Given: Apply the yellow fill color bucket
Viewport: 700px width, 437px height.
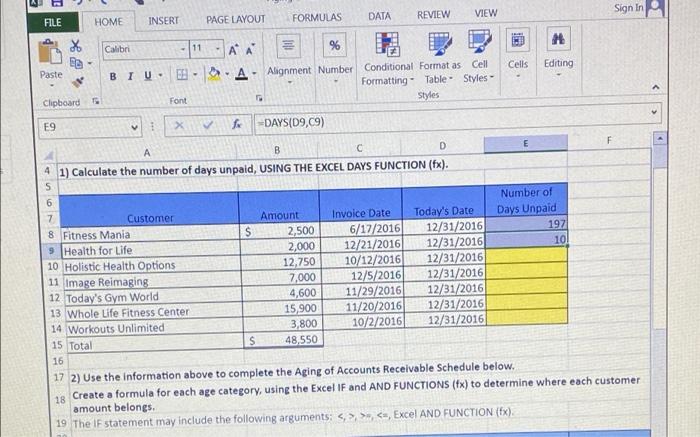Looking at the screenshot, I should click(214, 74).
